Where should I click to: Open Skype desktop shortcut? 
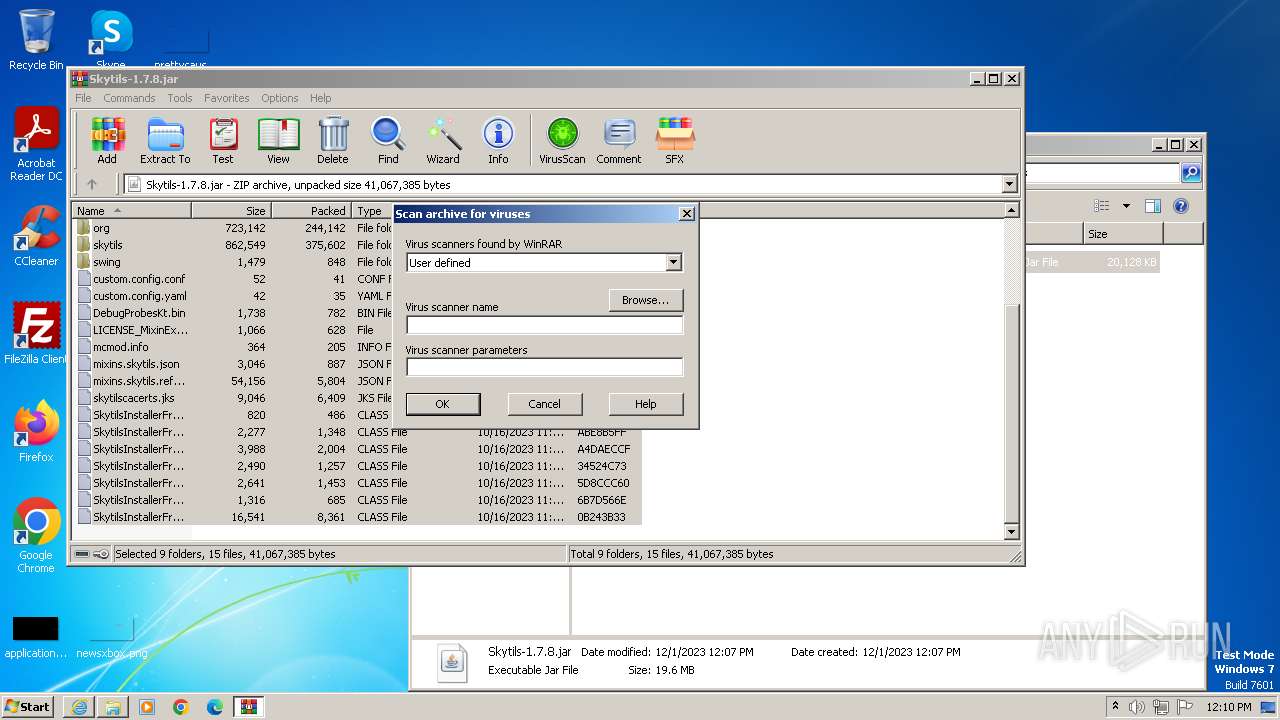tap(111, 40)
